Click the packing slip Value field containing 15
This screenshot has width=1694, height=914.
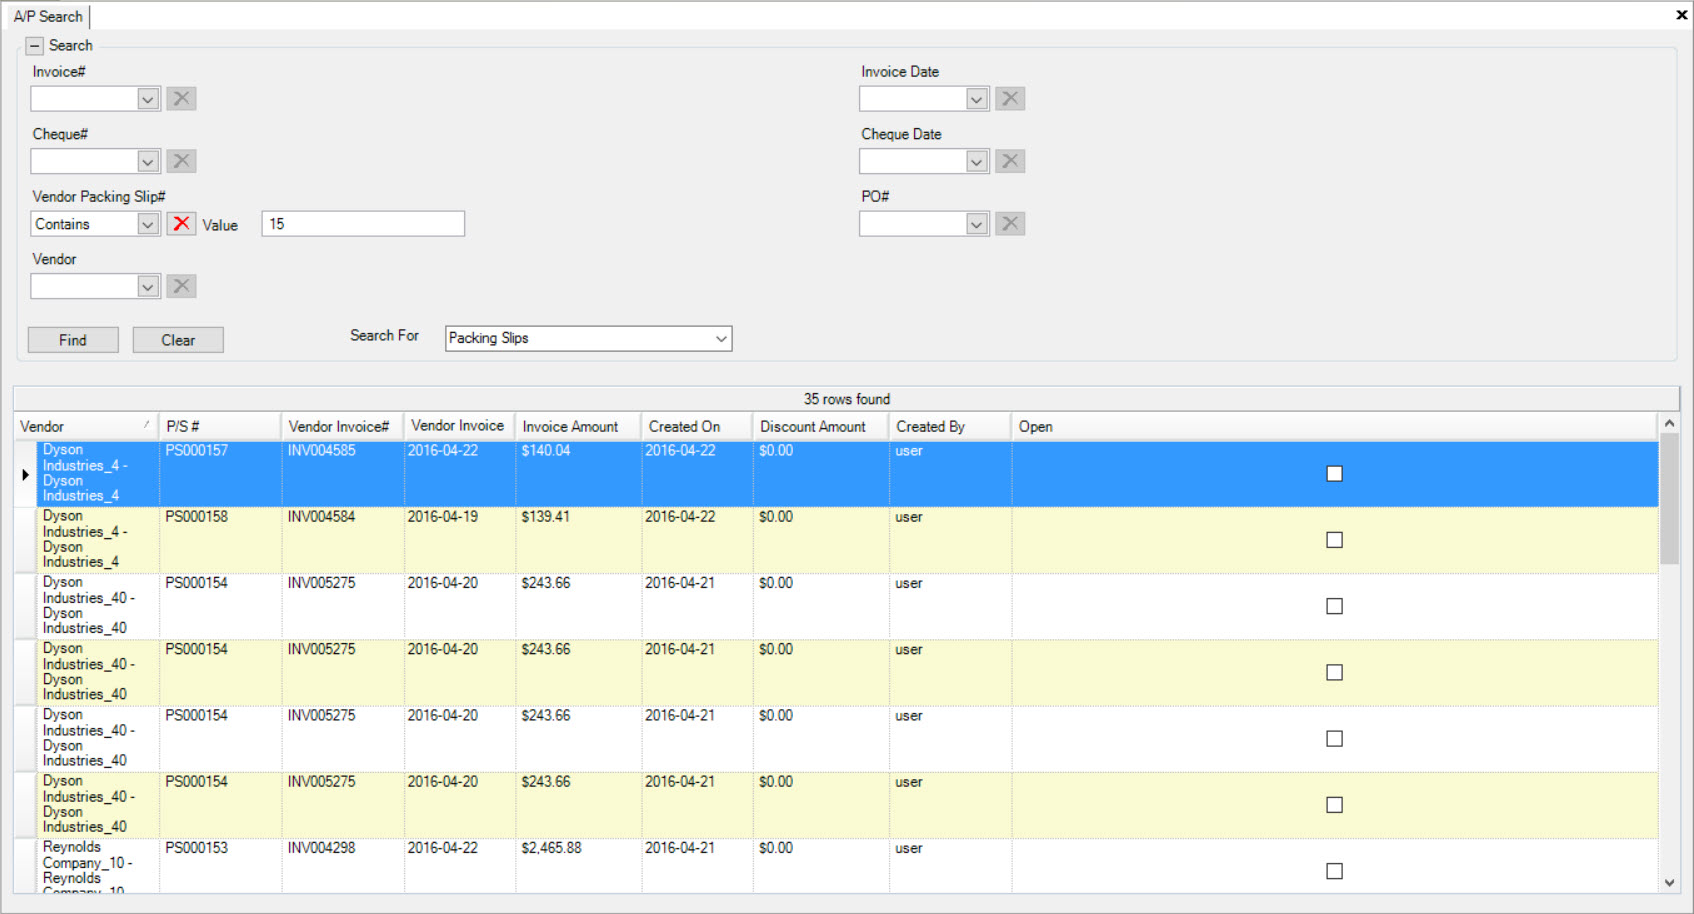pos(363,224)
